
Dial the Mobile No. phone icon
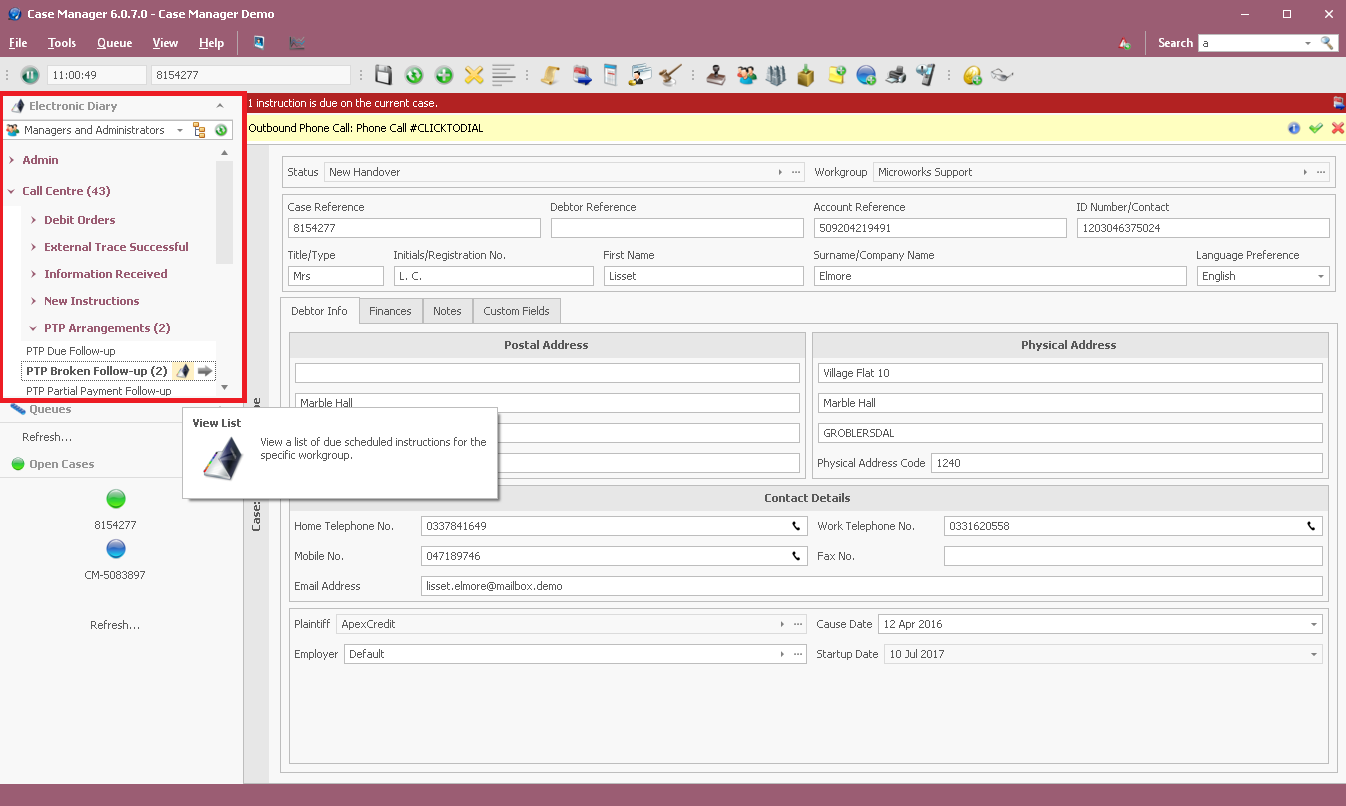point(797,556)
